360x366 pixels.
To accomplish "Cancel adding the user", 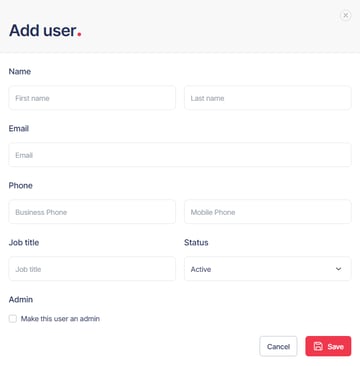I will coord(278,346).
